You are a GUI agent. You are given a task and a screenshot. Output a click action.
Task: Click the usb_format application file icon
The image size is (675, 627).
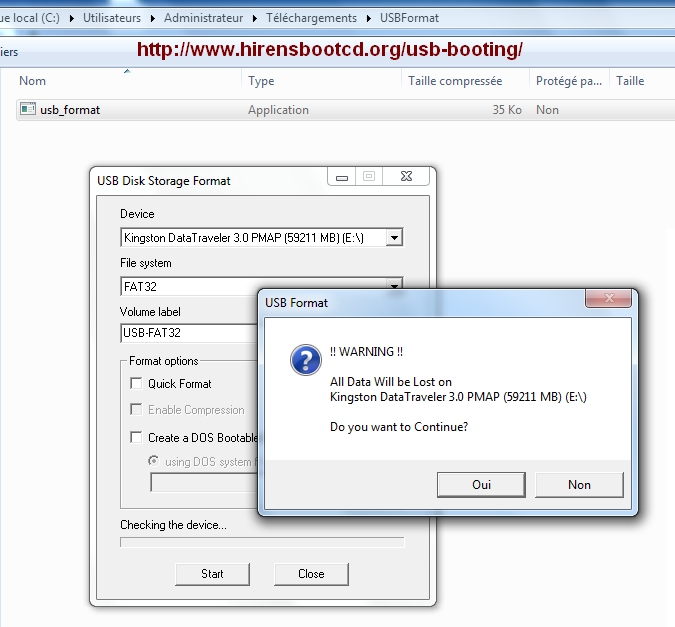(x=28, y=110)
